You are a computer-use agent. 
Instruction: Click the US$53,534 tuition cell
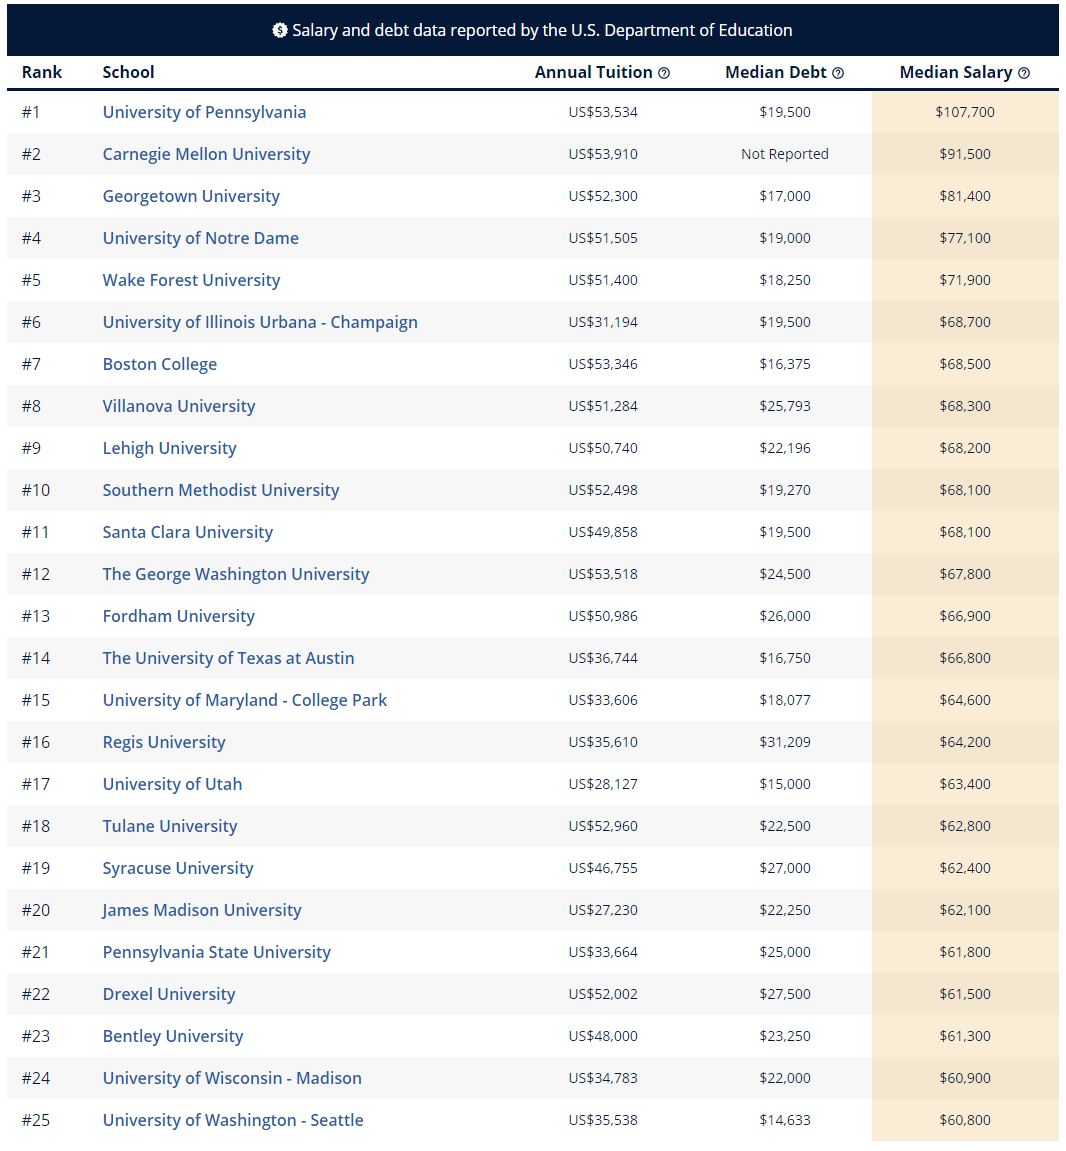[603, 112]
